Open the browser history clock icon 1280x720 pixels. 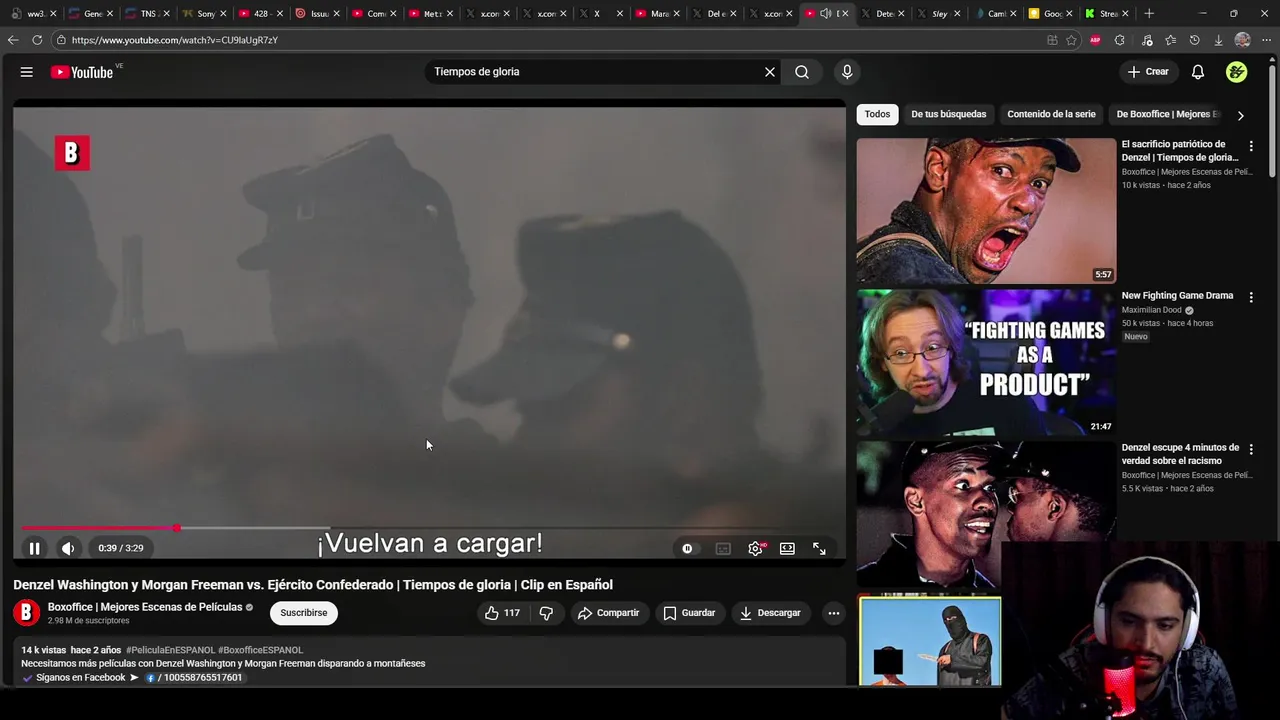[x=1194, y=40]
